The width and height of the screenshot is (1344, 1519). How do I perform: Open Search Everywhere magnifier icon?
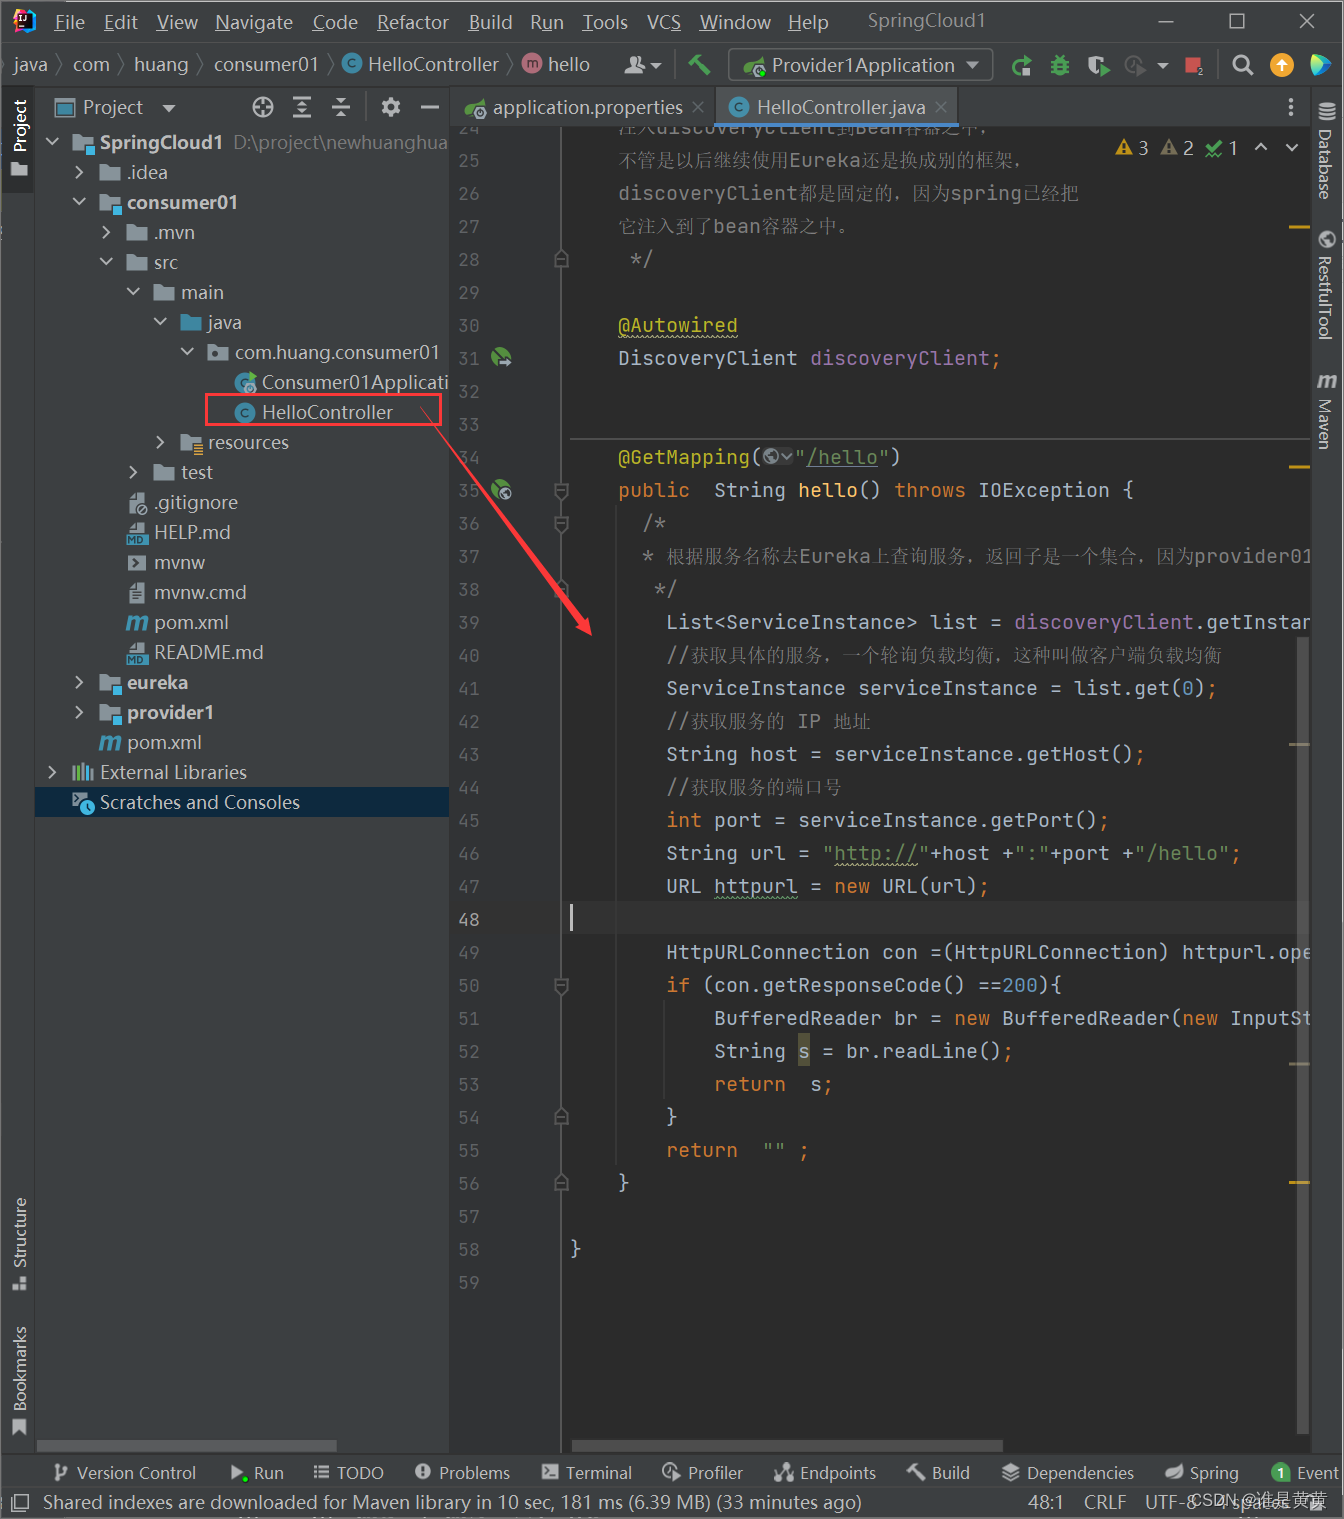point(1242,65)
